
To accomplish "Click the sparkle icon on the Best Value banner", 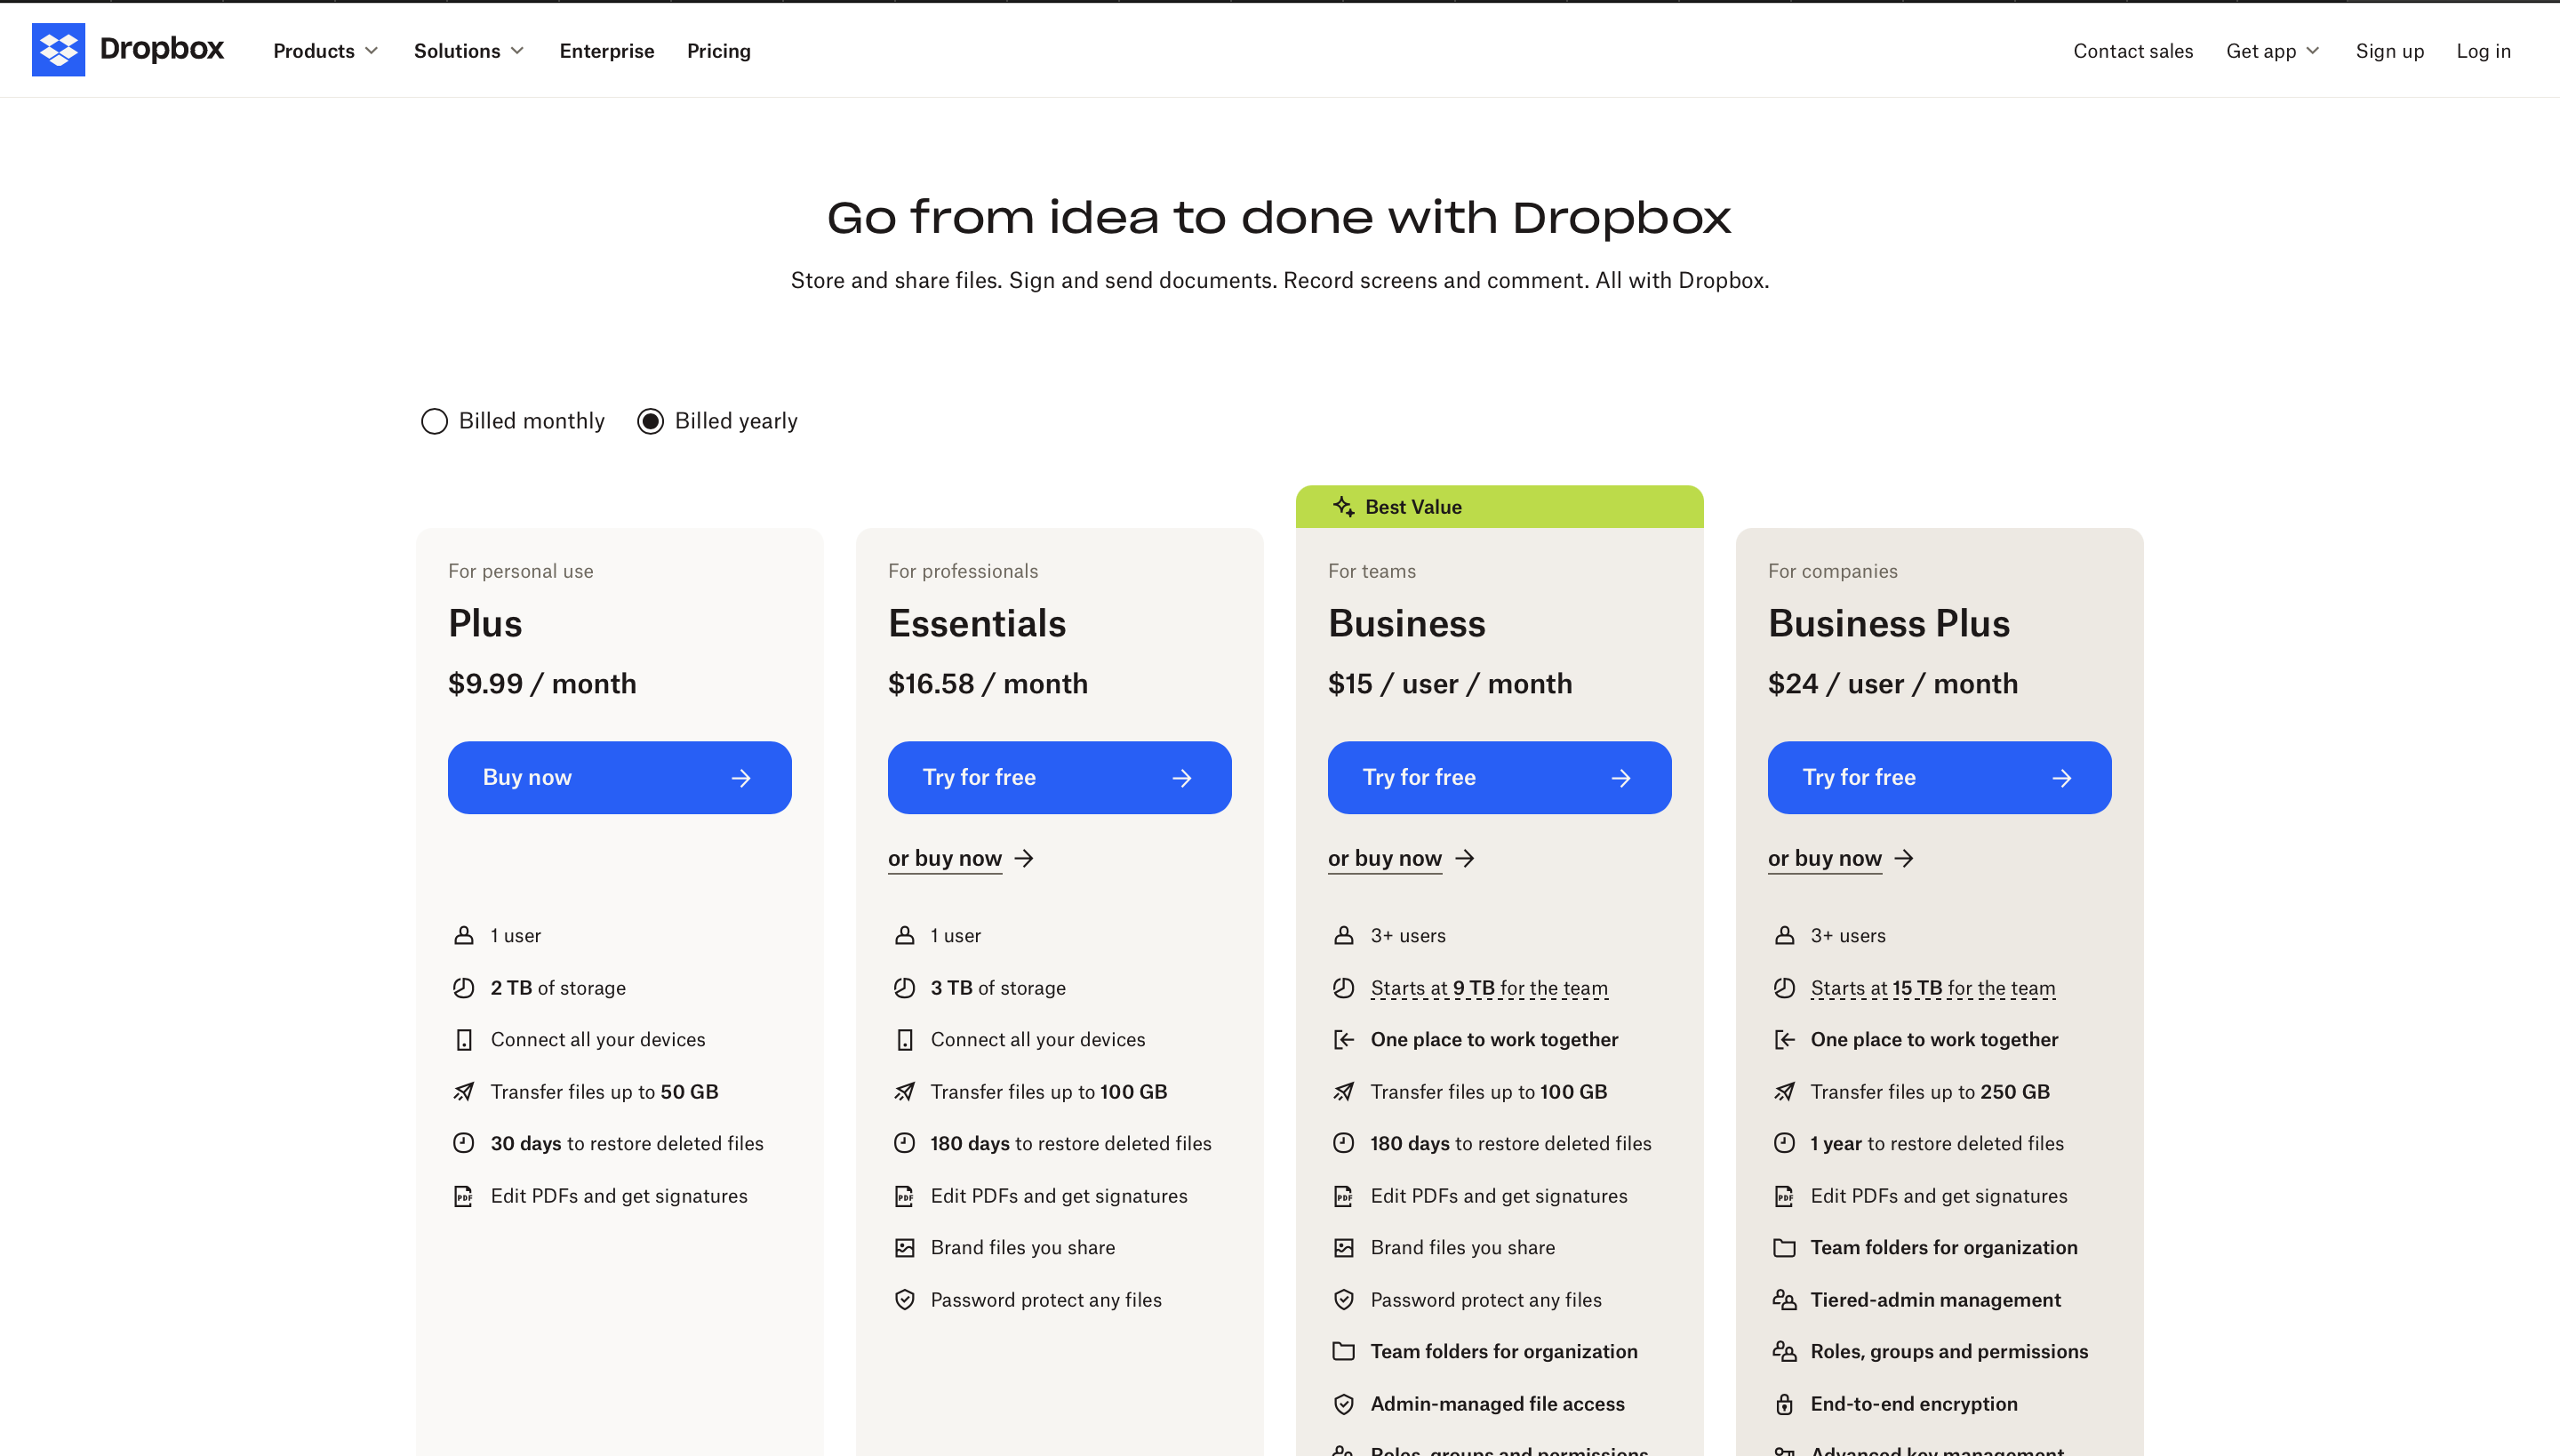I will tap(1344, 506).
